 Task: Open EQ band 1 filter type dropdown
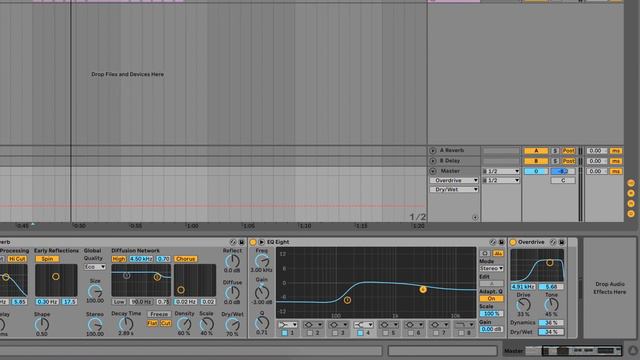[x=288, y=325]
